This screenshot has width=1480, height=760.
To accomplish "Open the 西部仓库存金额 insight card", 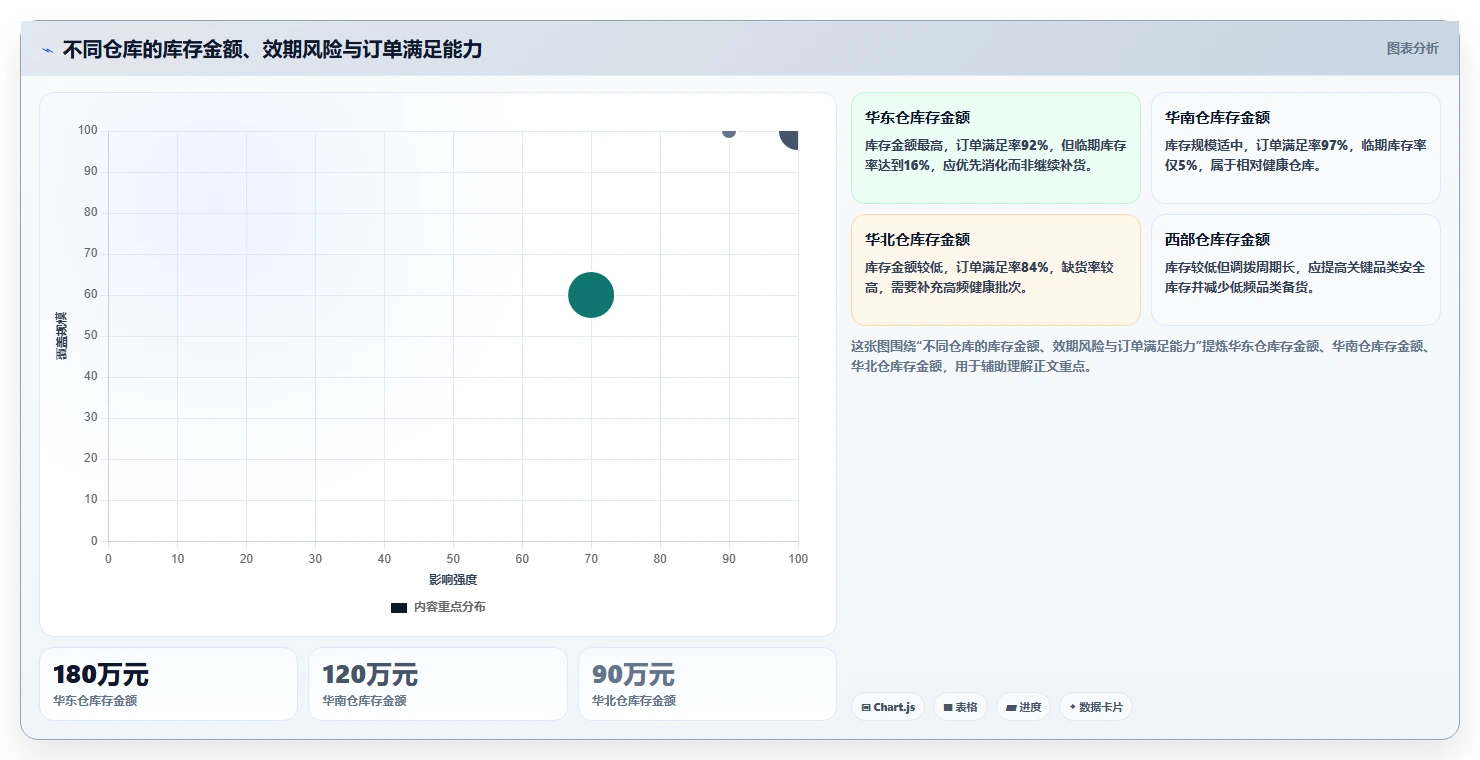I will (1295, 270).
